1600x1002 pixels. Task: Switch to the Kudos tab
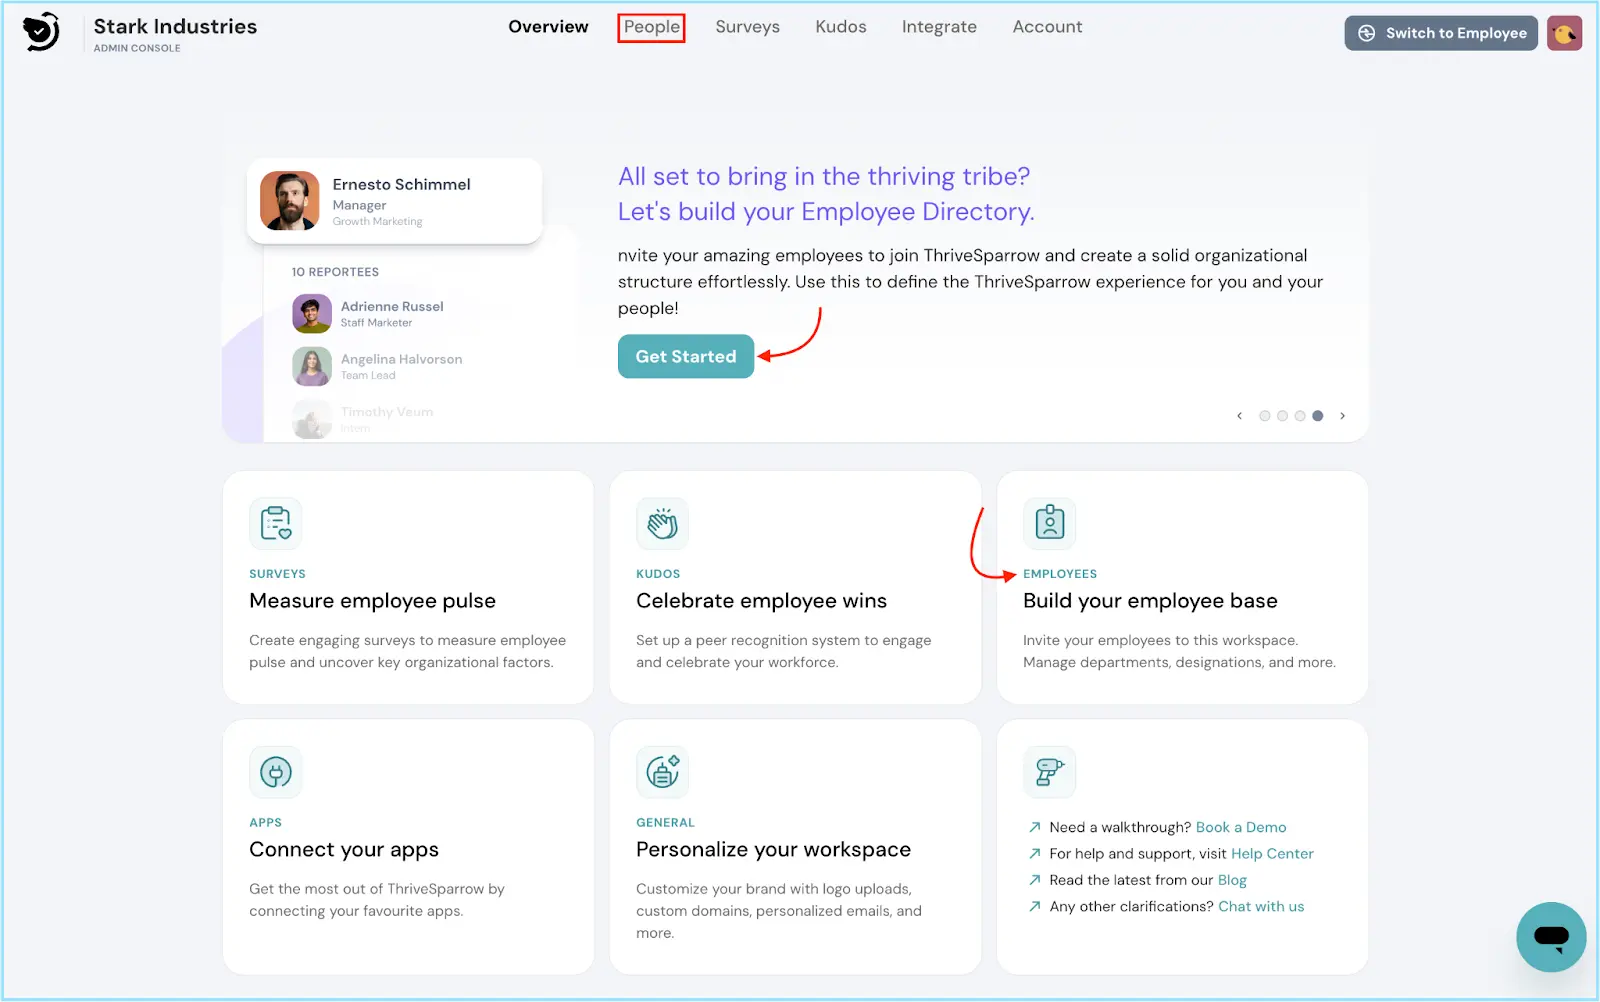pos(840,27)
